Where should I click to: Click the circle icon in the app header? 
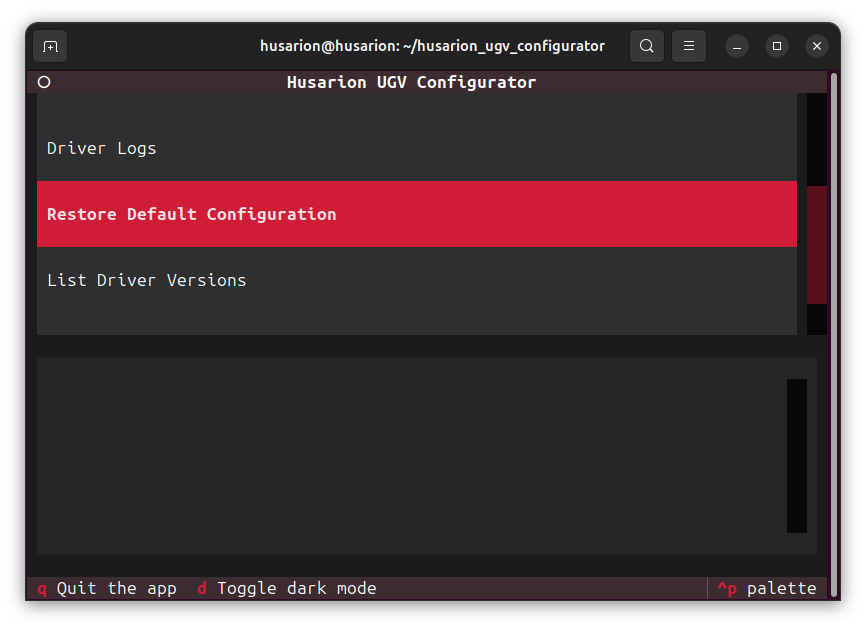tap(44, 82)
